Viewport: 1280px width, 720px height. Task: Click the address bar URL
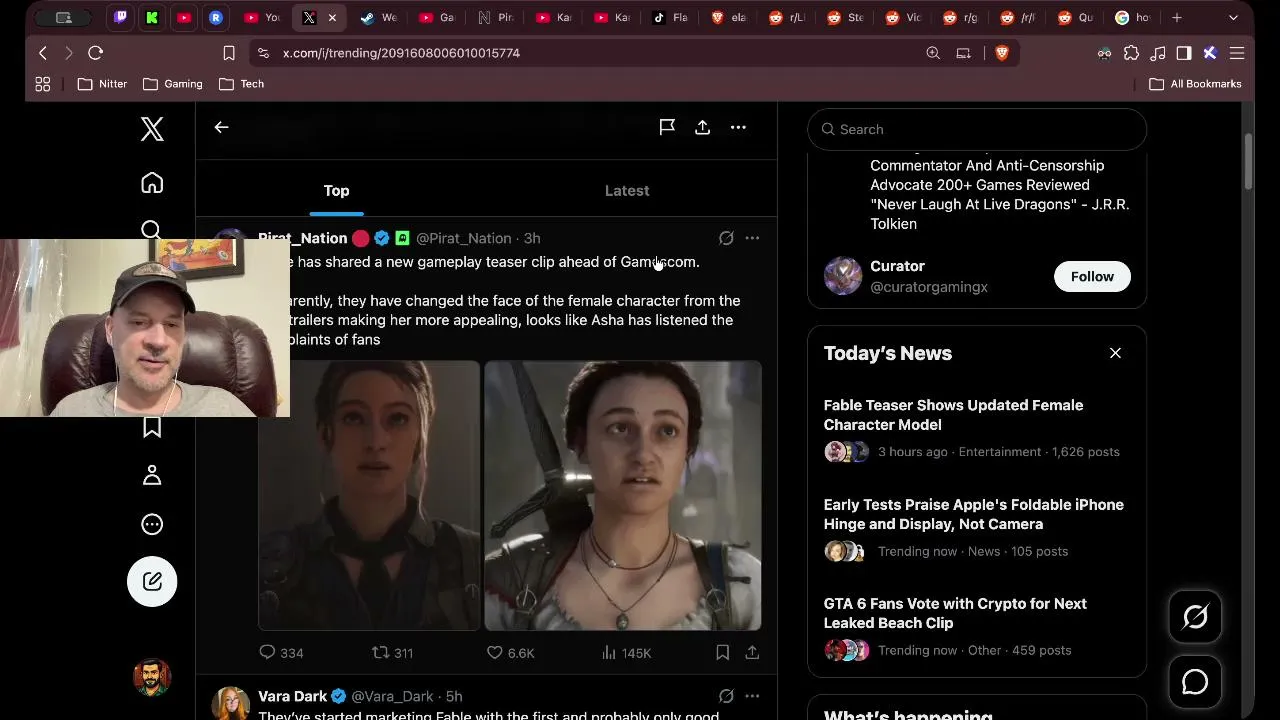tap(401, 53)
